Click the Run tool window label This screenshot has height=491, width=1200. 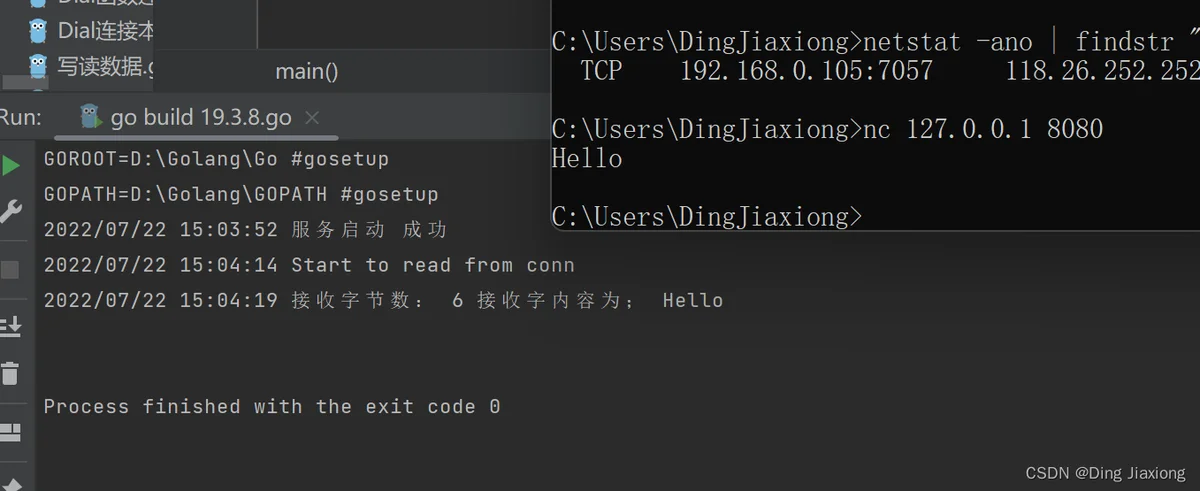tap(21, 117)
